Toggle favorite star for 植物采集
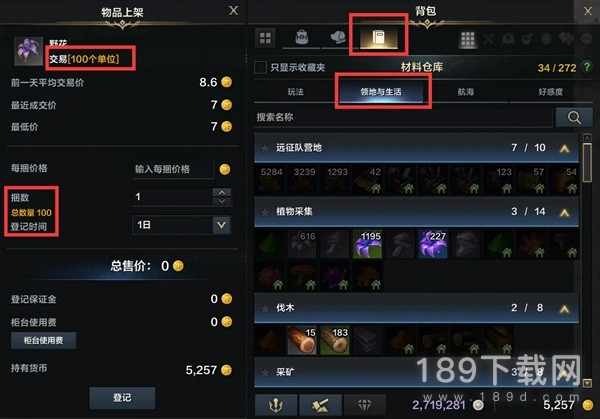 264,212
